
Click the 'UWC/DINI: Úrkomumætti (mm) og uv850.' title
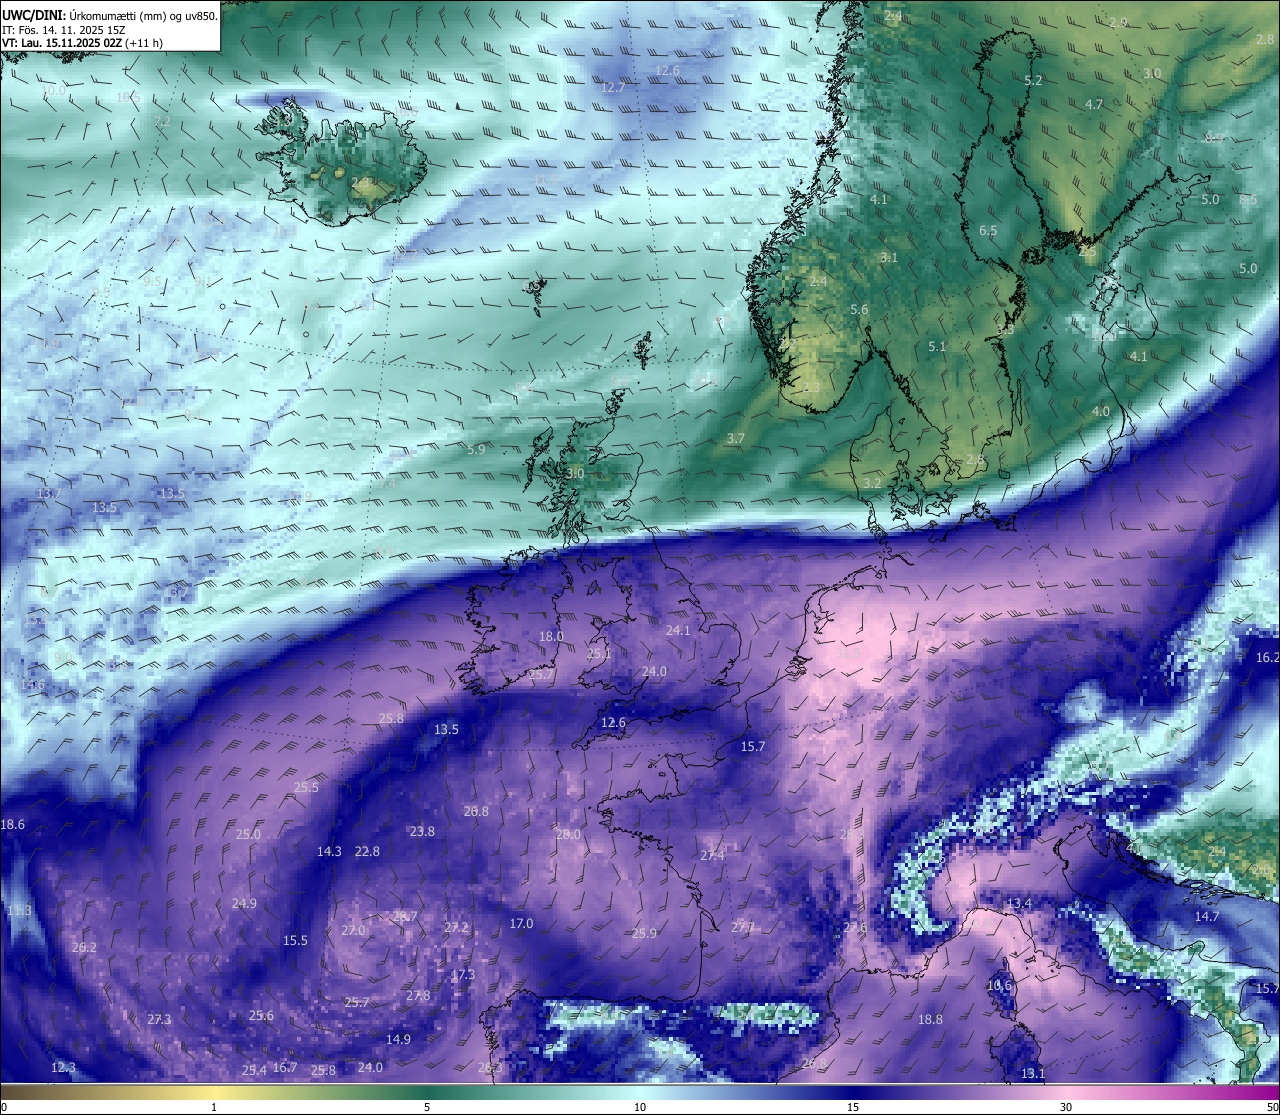click(109, 16)
